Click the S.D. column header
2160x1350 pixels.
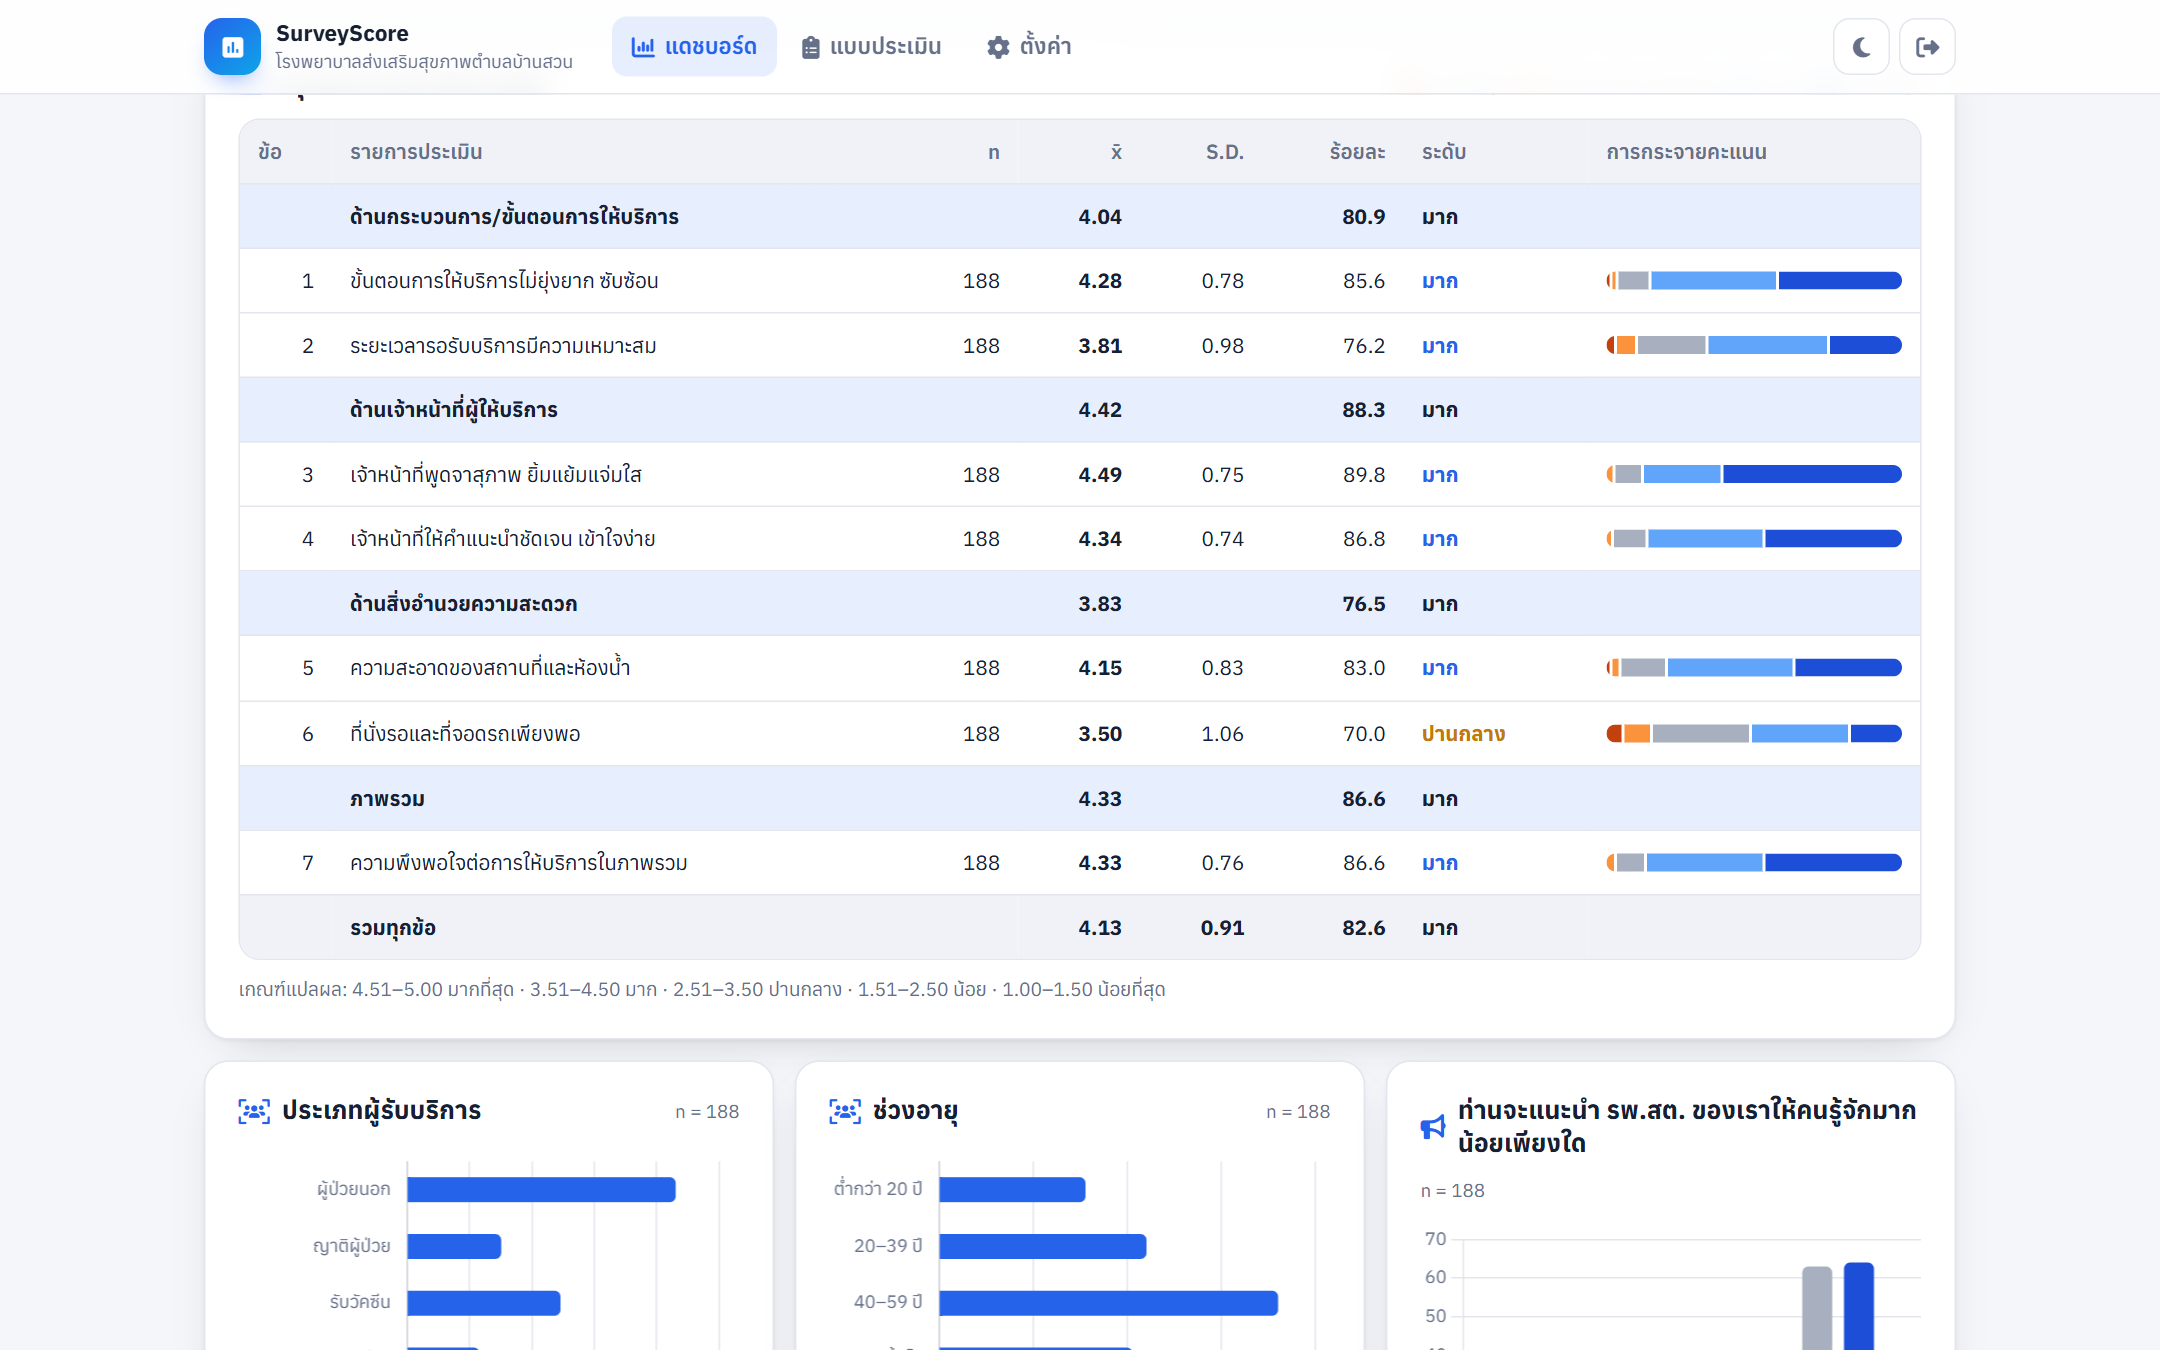tap(1224, 152)
